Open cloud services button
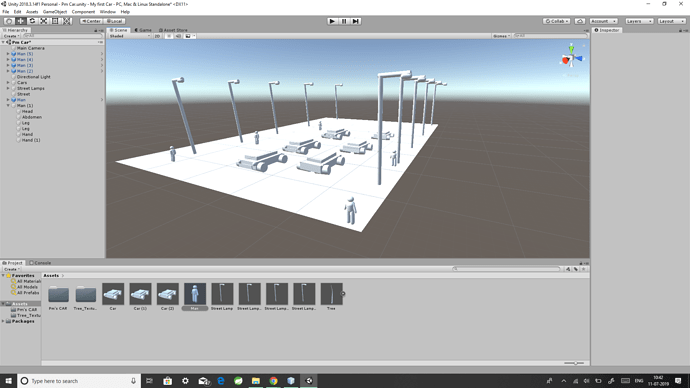 [x=580, y=21]
